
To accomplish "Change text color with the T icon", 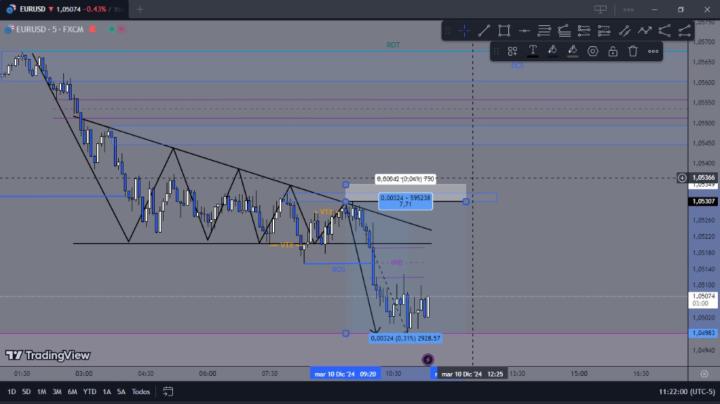I will [533, 51].
